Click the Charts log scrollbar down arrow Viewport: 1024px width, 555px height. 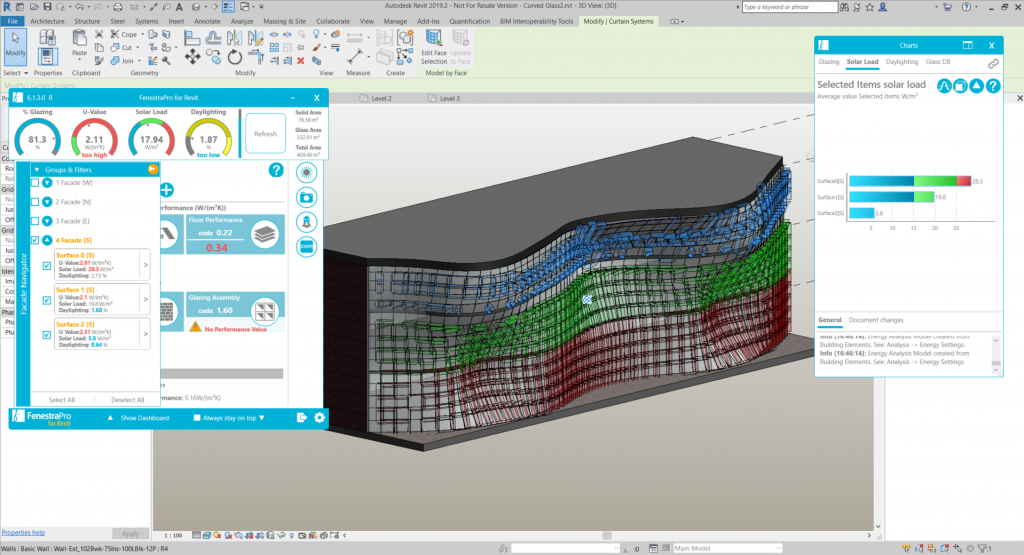click(x=996, y=370)
